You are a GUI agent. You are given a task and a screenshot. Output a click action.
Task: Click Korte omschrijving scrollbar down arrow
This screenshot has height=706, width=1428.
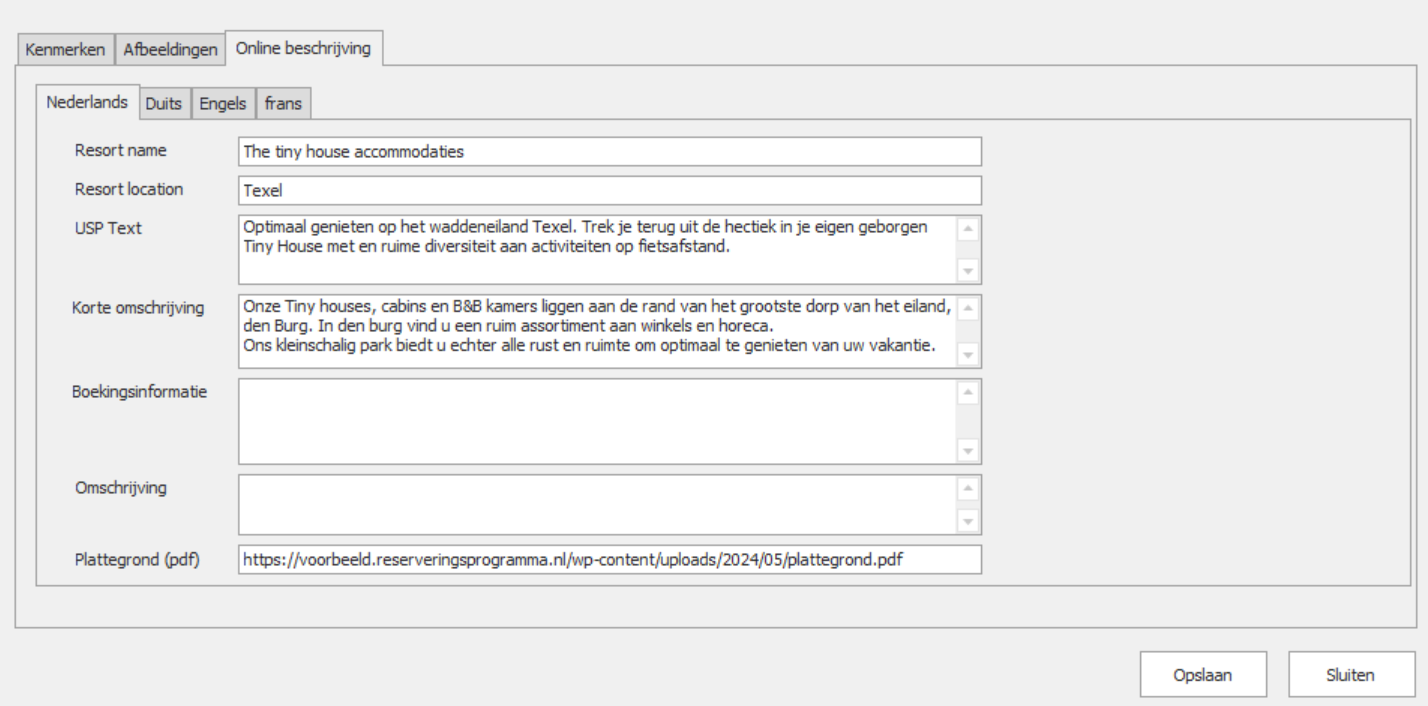tap(967, 353)
